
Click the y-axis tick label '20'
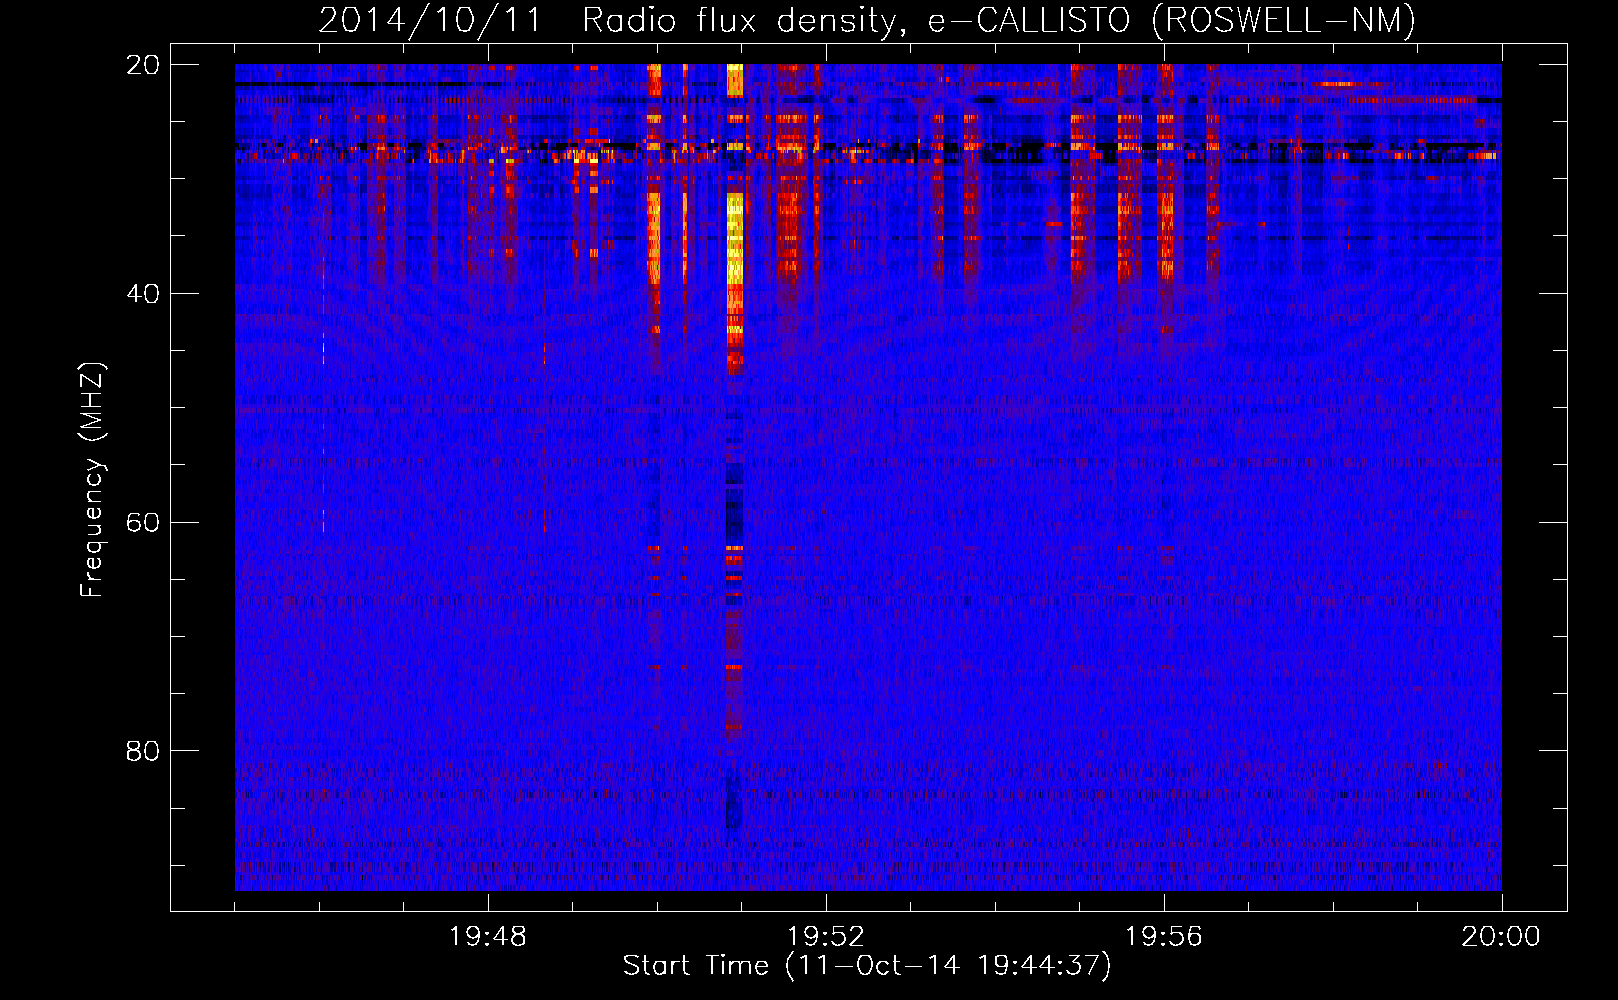point(143,65)
